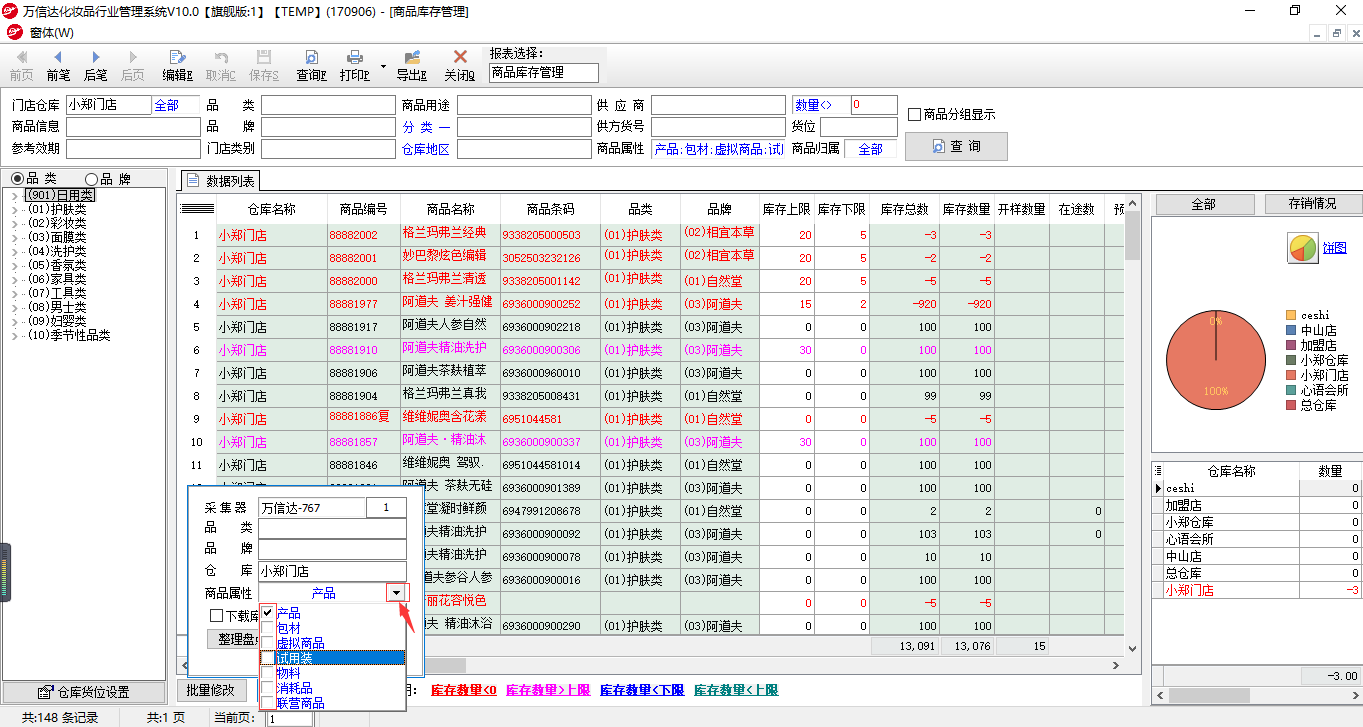The image size is (1363, 727).
Task: Focus the 采集器 field 万信达-767
Action: click(x=311, y=508)
